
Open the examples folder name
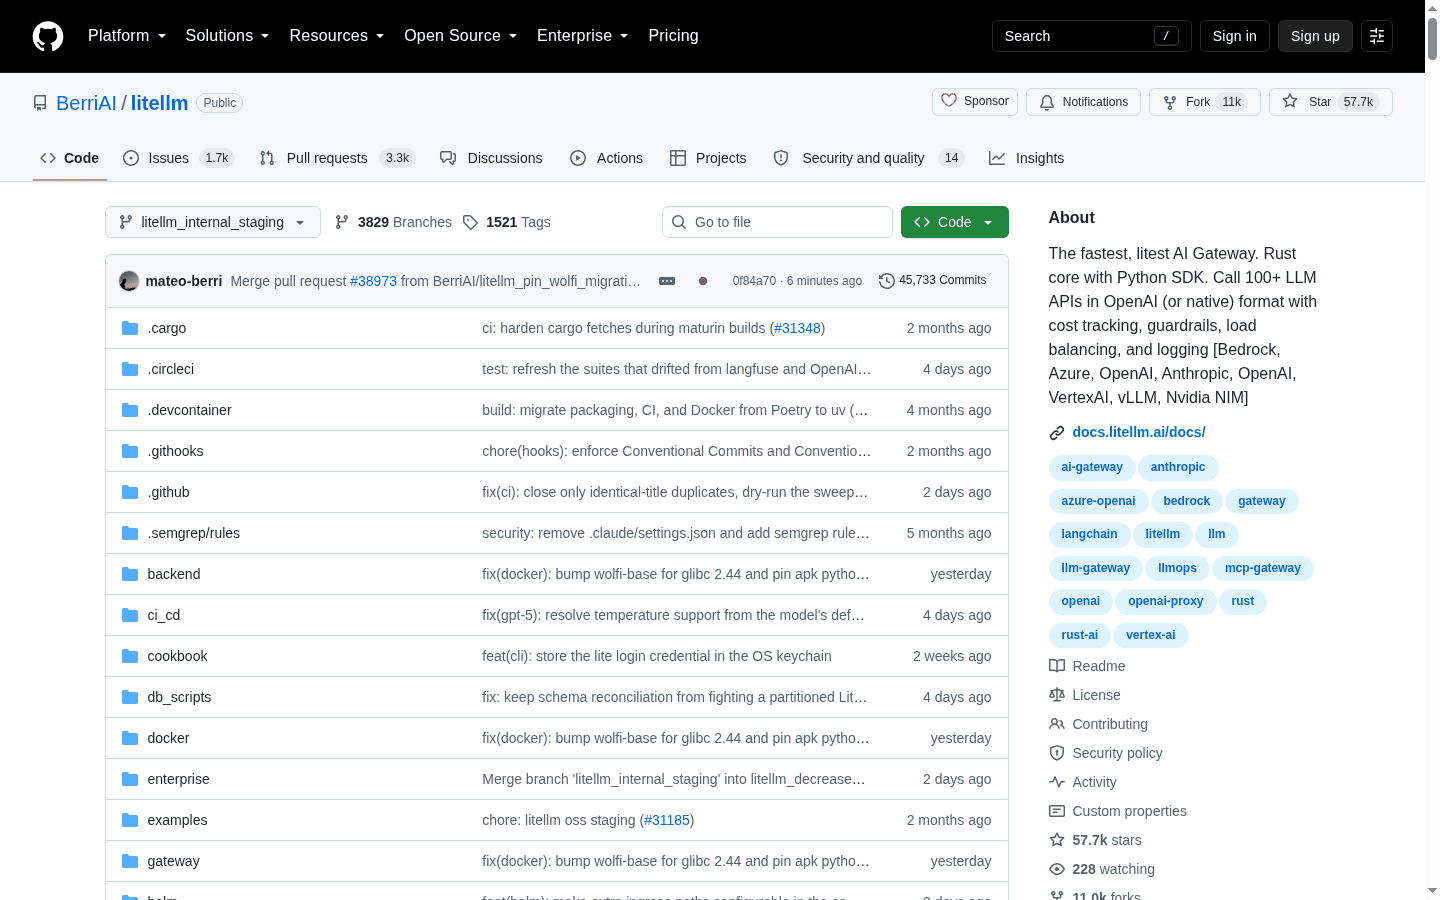[x=177, y=820]
